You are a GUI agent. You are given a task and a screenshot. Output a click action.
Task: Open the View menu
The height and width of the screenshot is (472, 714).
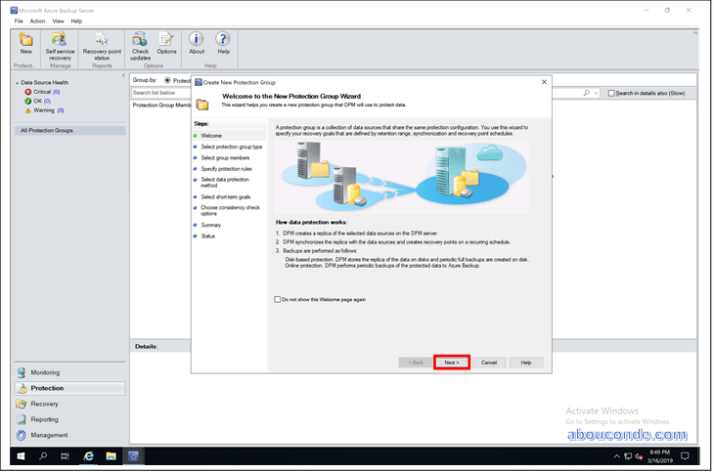click(x=58, y=21)
